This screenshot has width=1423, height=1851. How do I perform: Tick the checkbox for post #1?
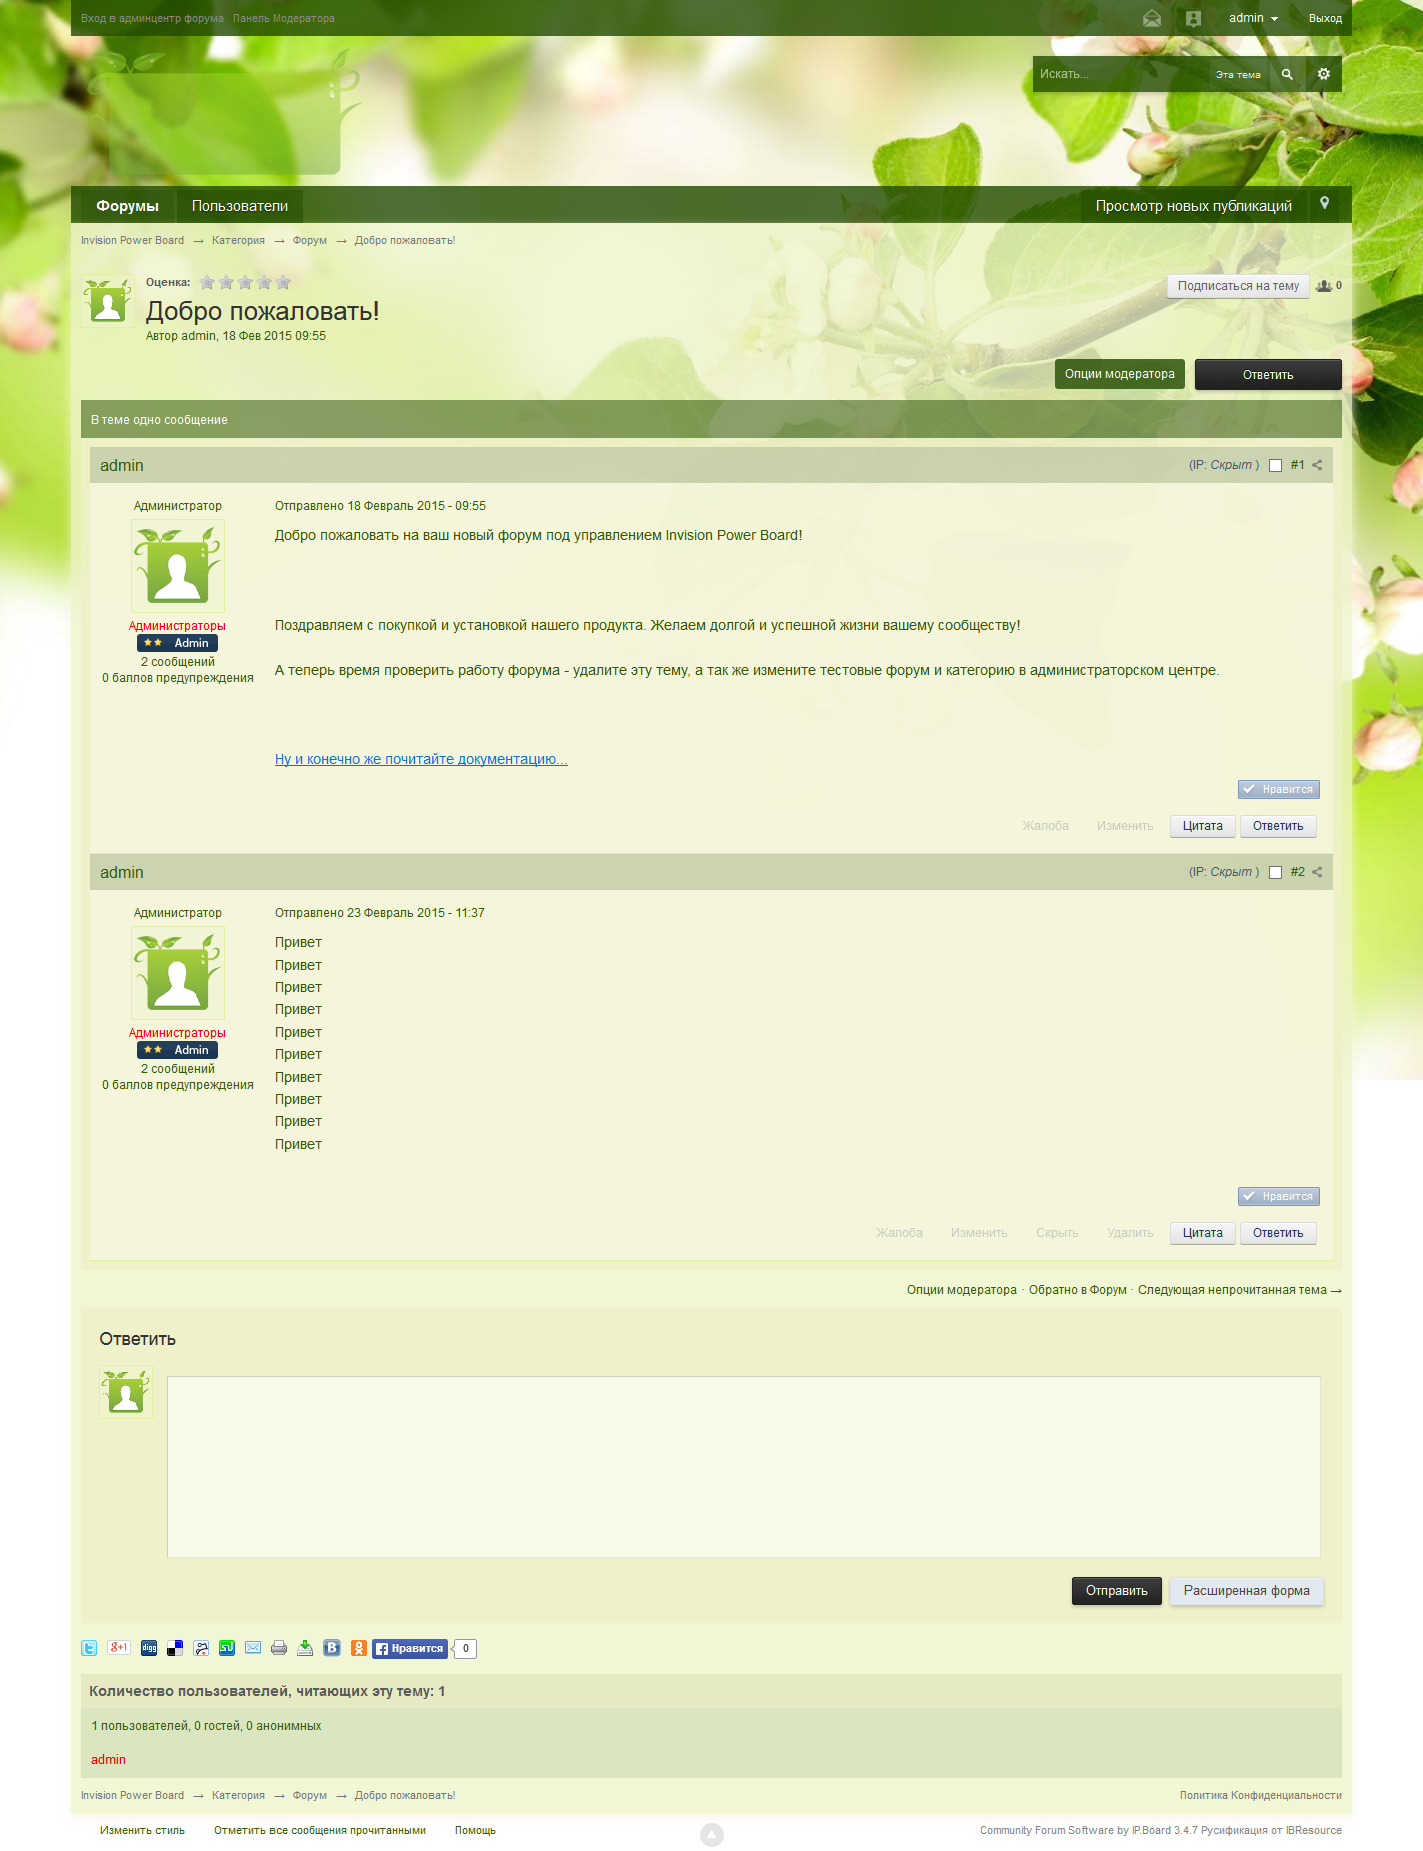[x=1275, y=465]
